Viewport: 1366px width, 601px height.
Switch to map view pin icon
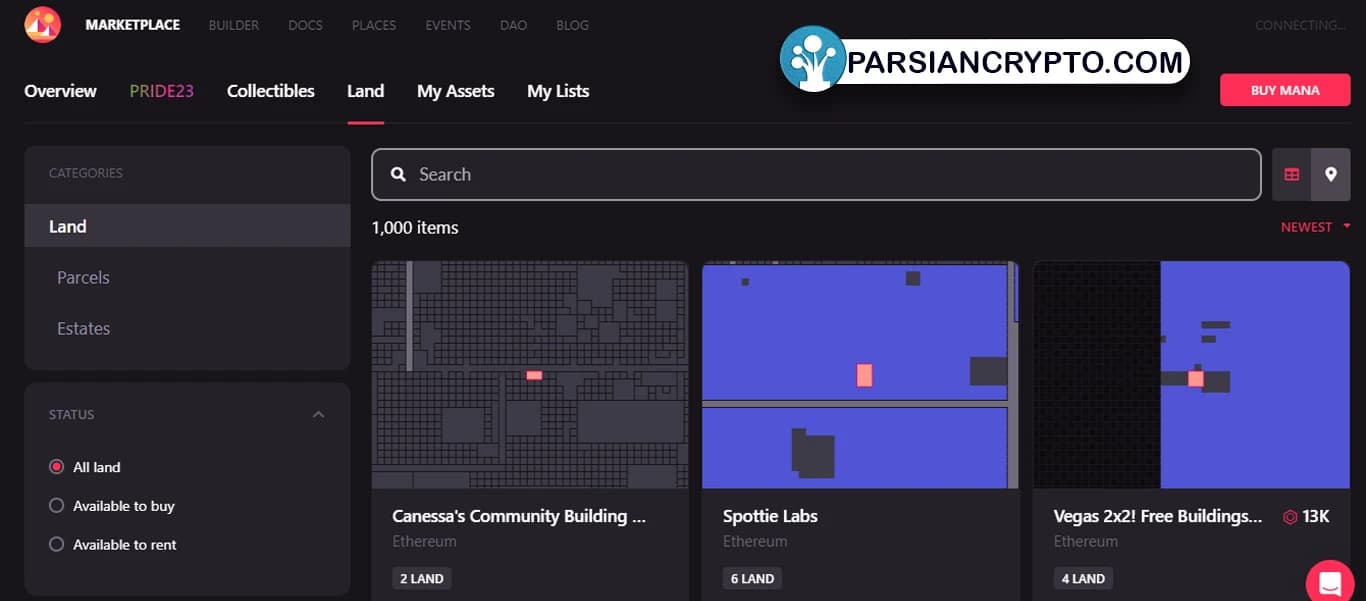1331,174
